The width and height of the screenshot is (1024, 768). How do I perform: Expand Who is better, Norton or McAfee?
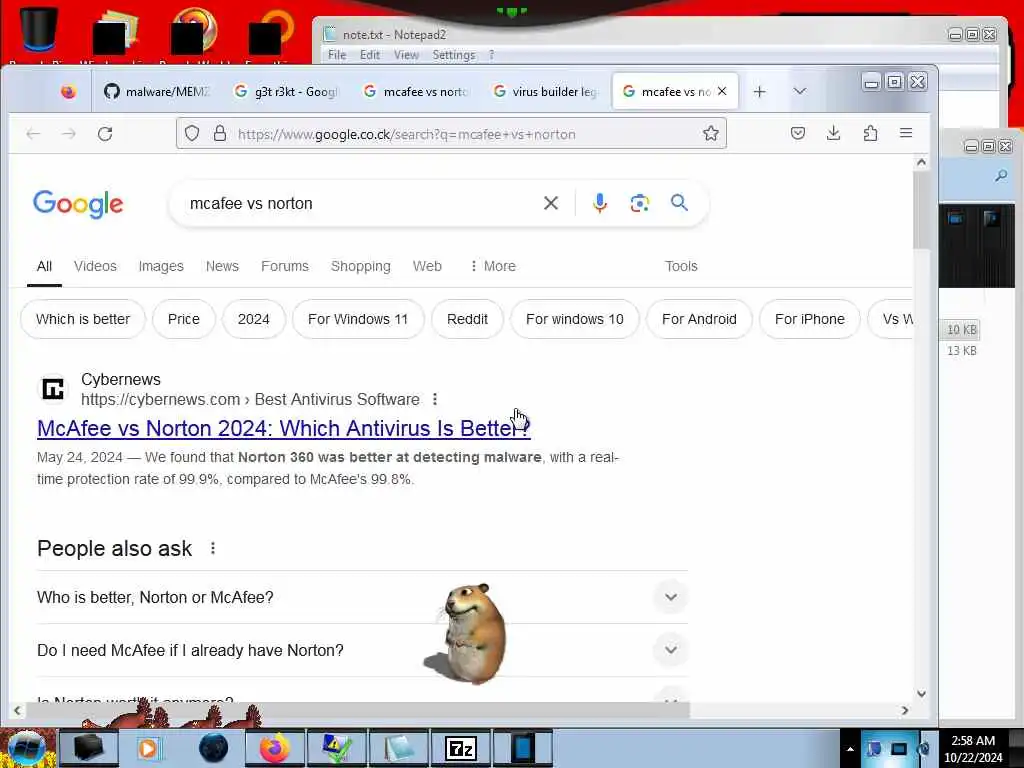(362, 597)
